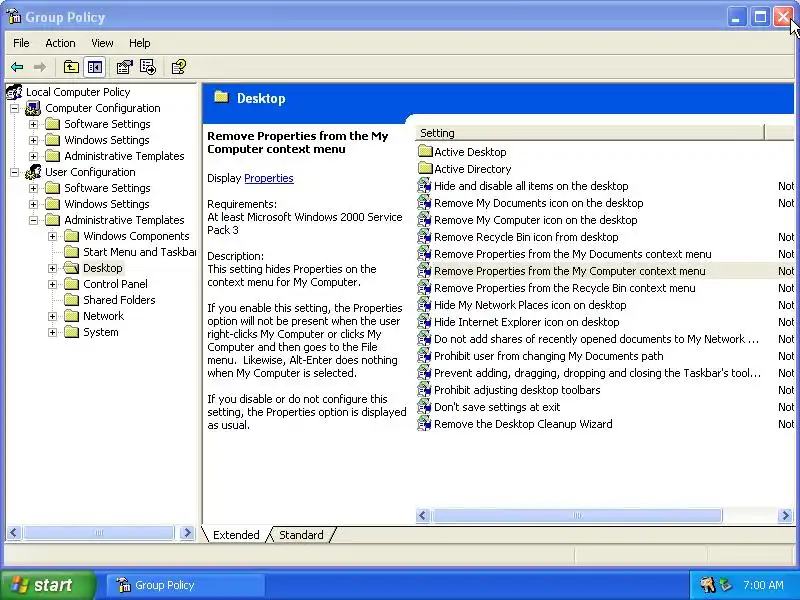Click the Start Menu and Taskbar folder icon

[x=72, y=252]
